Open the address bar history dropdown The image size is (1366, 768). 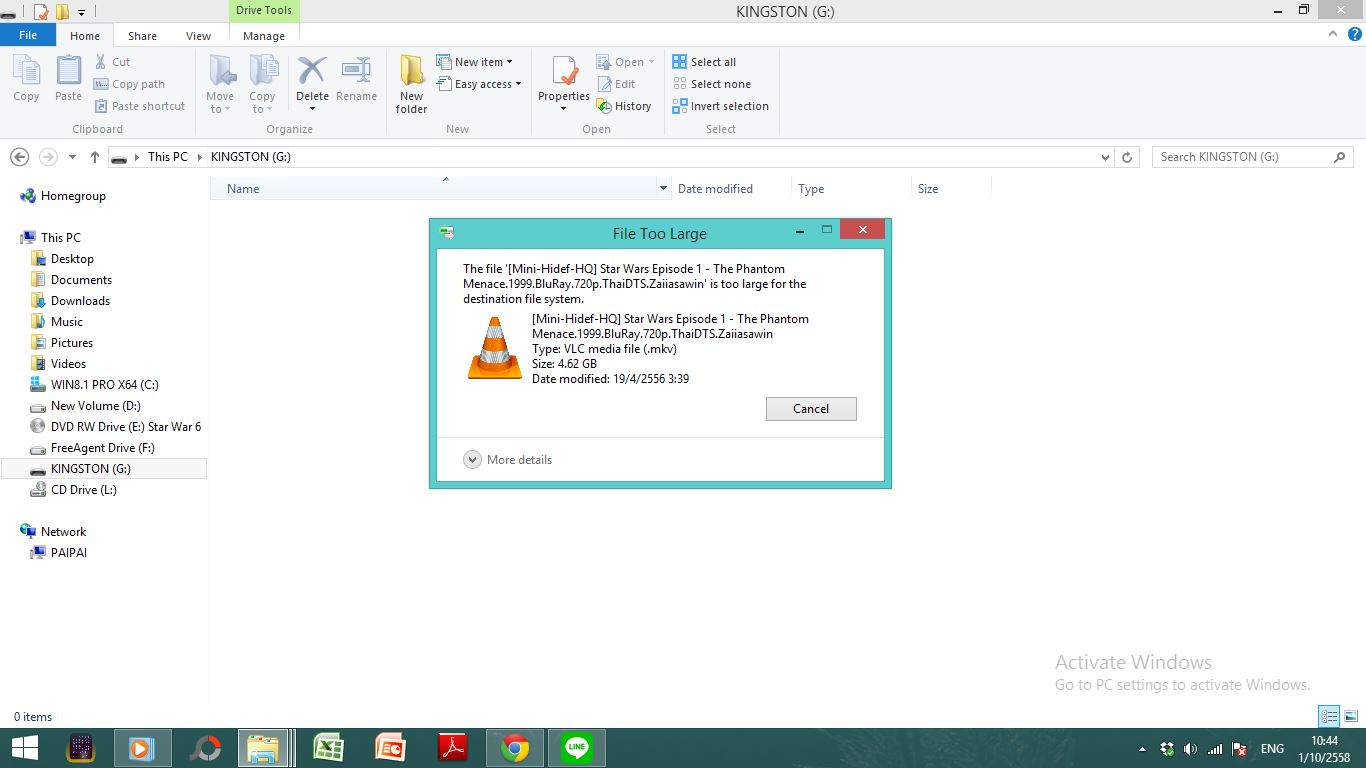click(x=1105, y=157)
